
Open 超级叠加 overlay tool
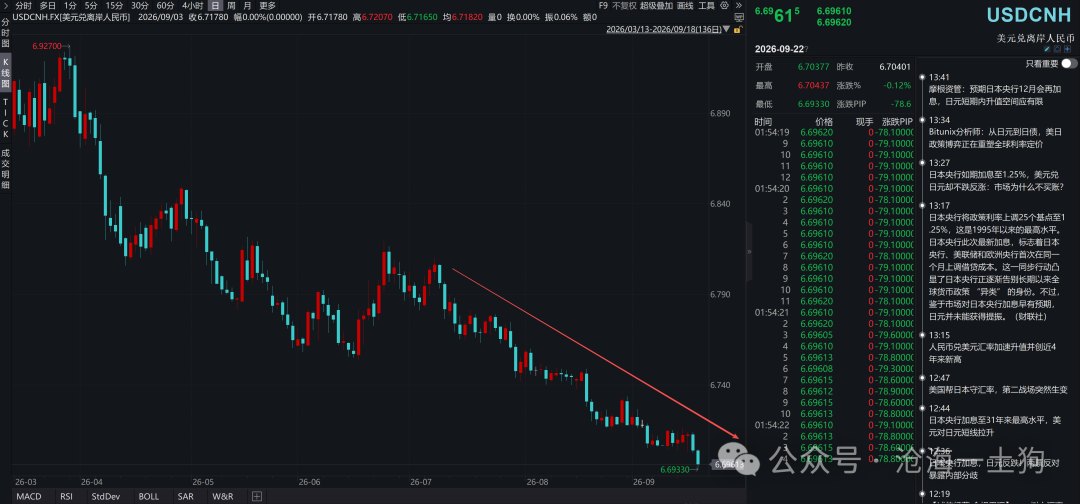(x=656, y=5)
